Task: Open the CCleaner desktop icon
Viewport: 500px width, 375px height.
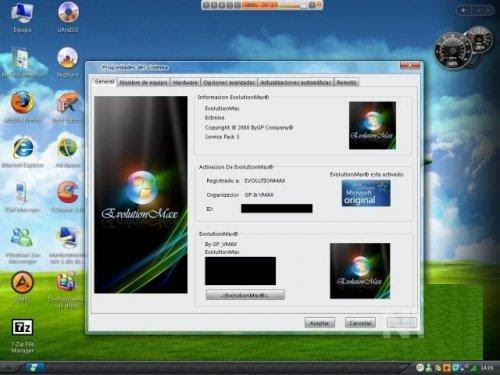Action: coord(67,197)
